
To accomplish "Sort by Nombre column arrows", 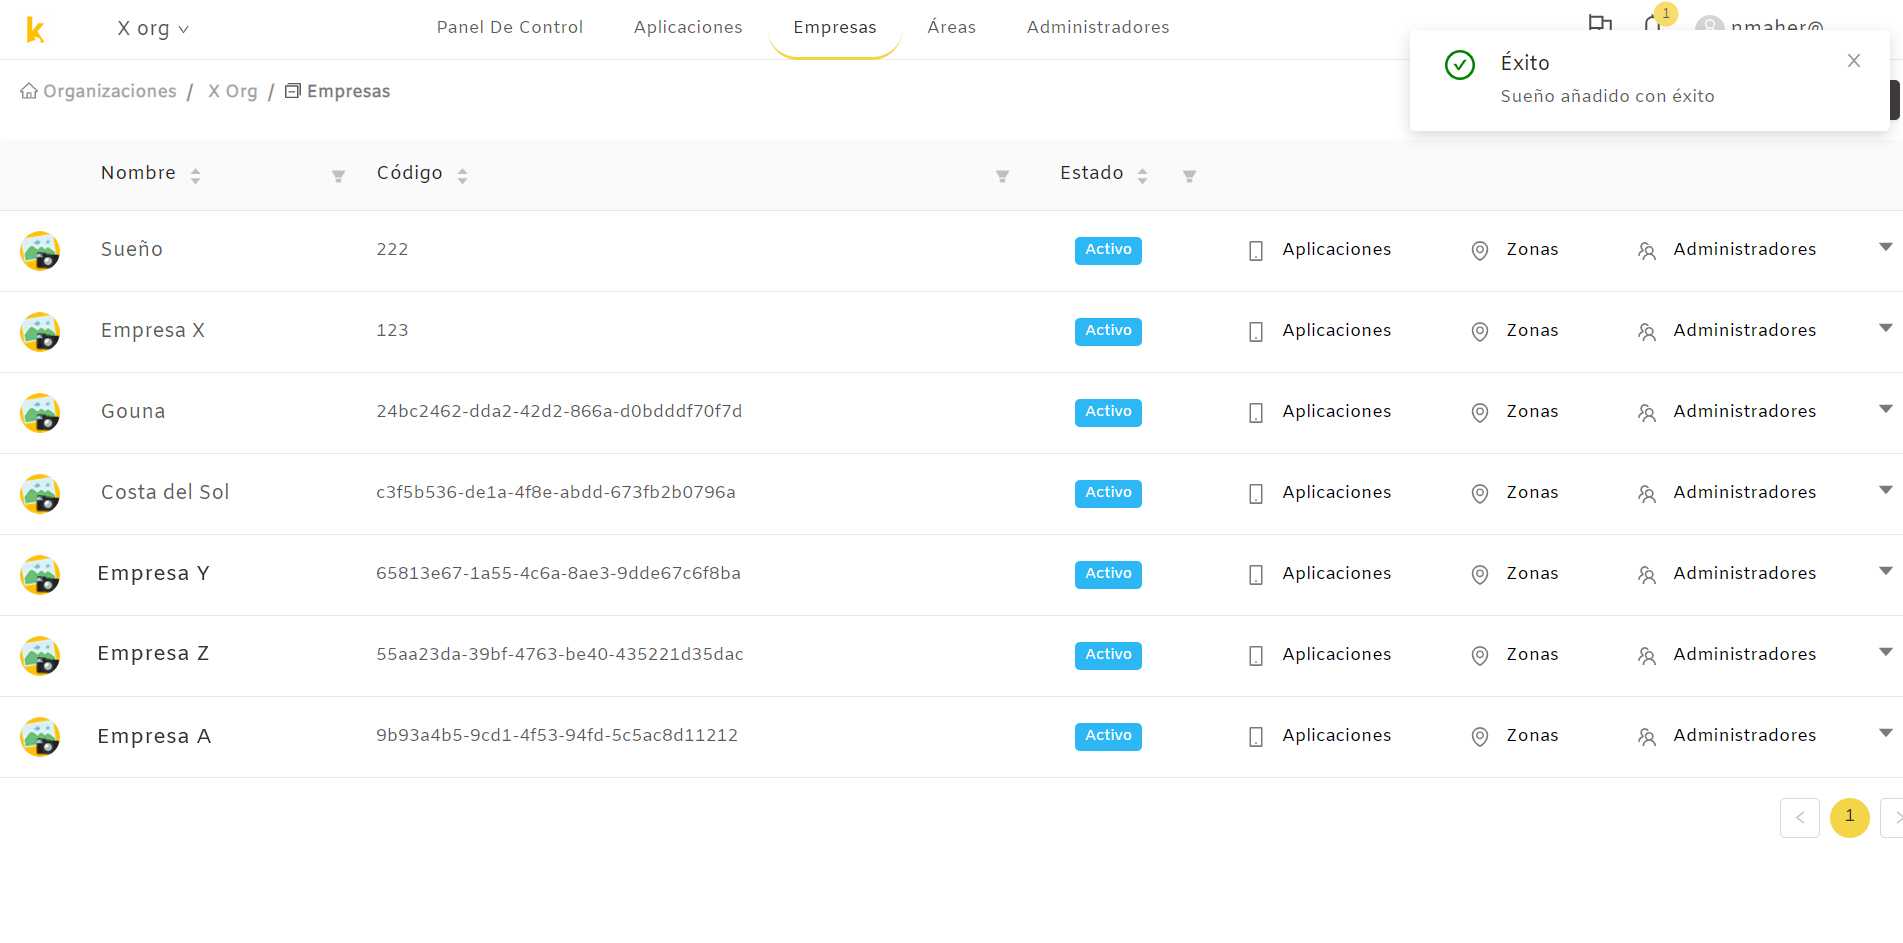I will click(195, 176).
